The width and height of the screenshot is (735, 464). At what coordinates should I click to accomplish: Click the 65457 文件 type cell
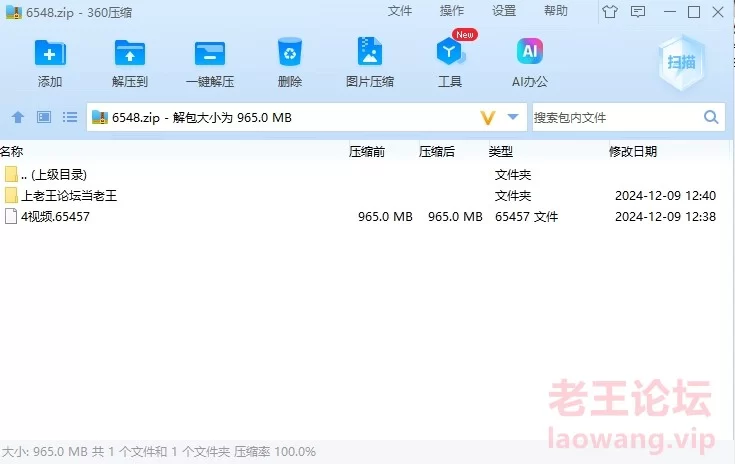(x=526, y=217)
